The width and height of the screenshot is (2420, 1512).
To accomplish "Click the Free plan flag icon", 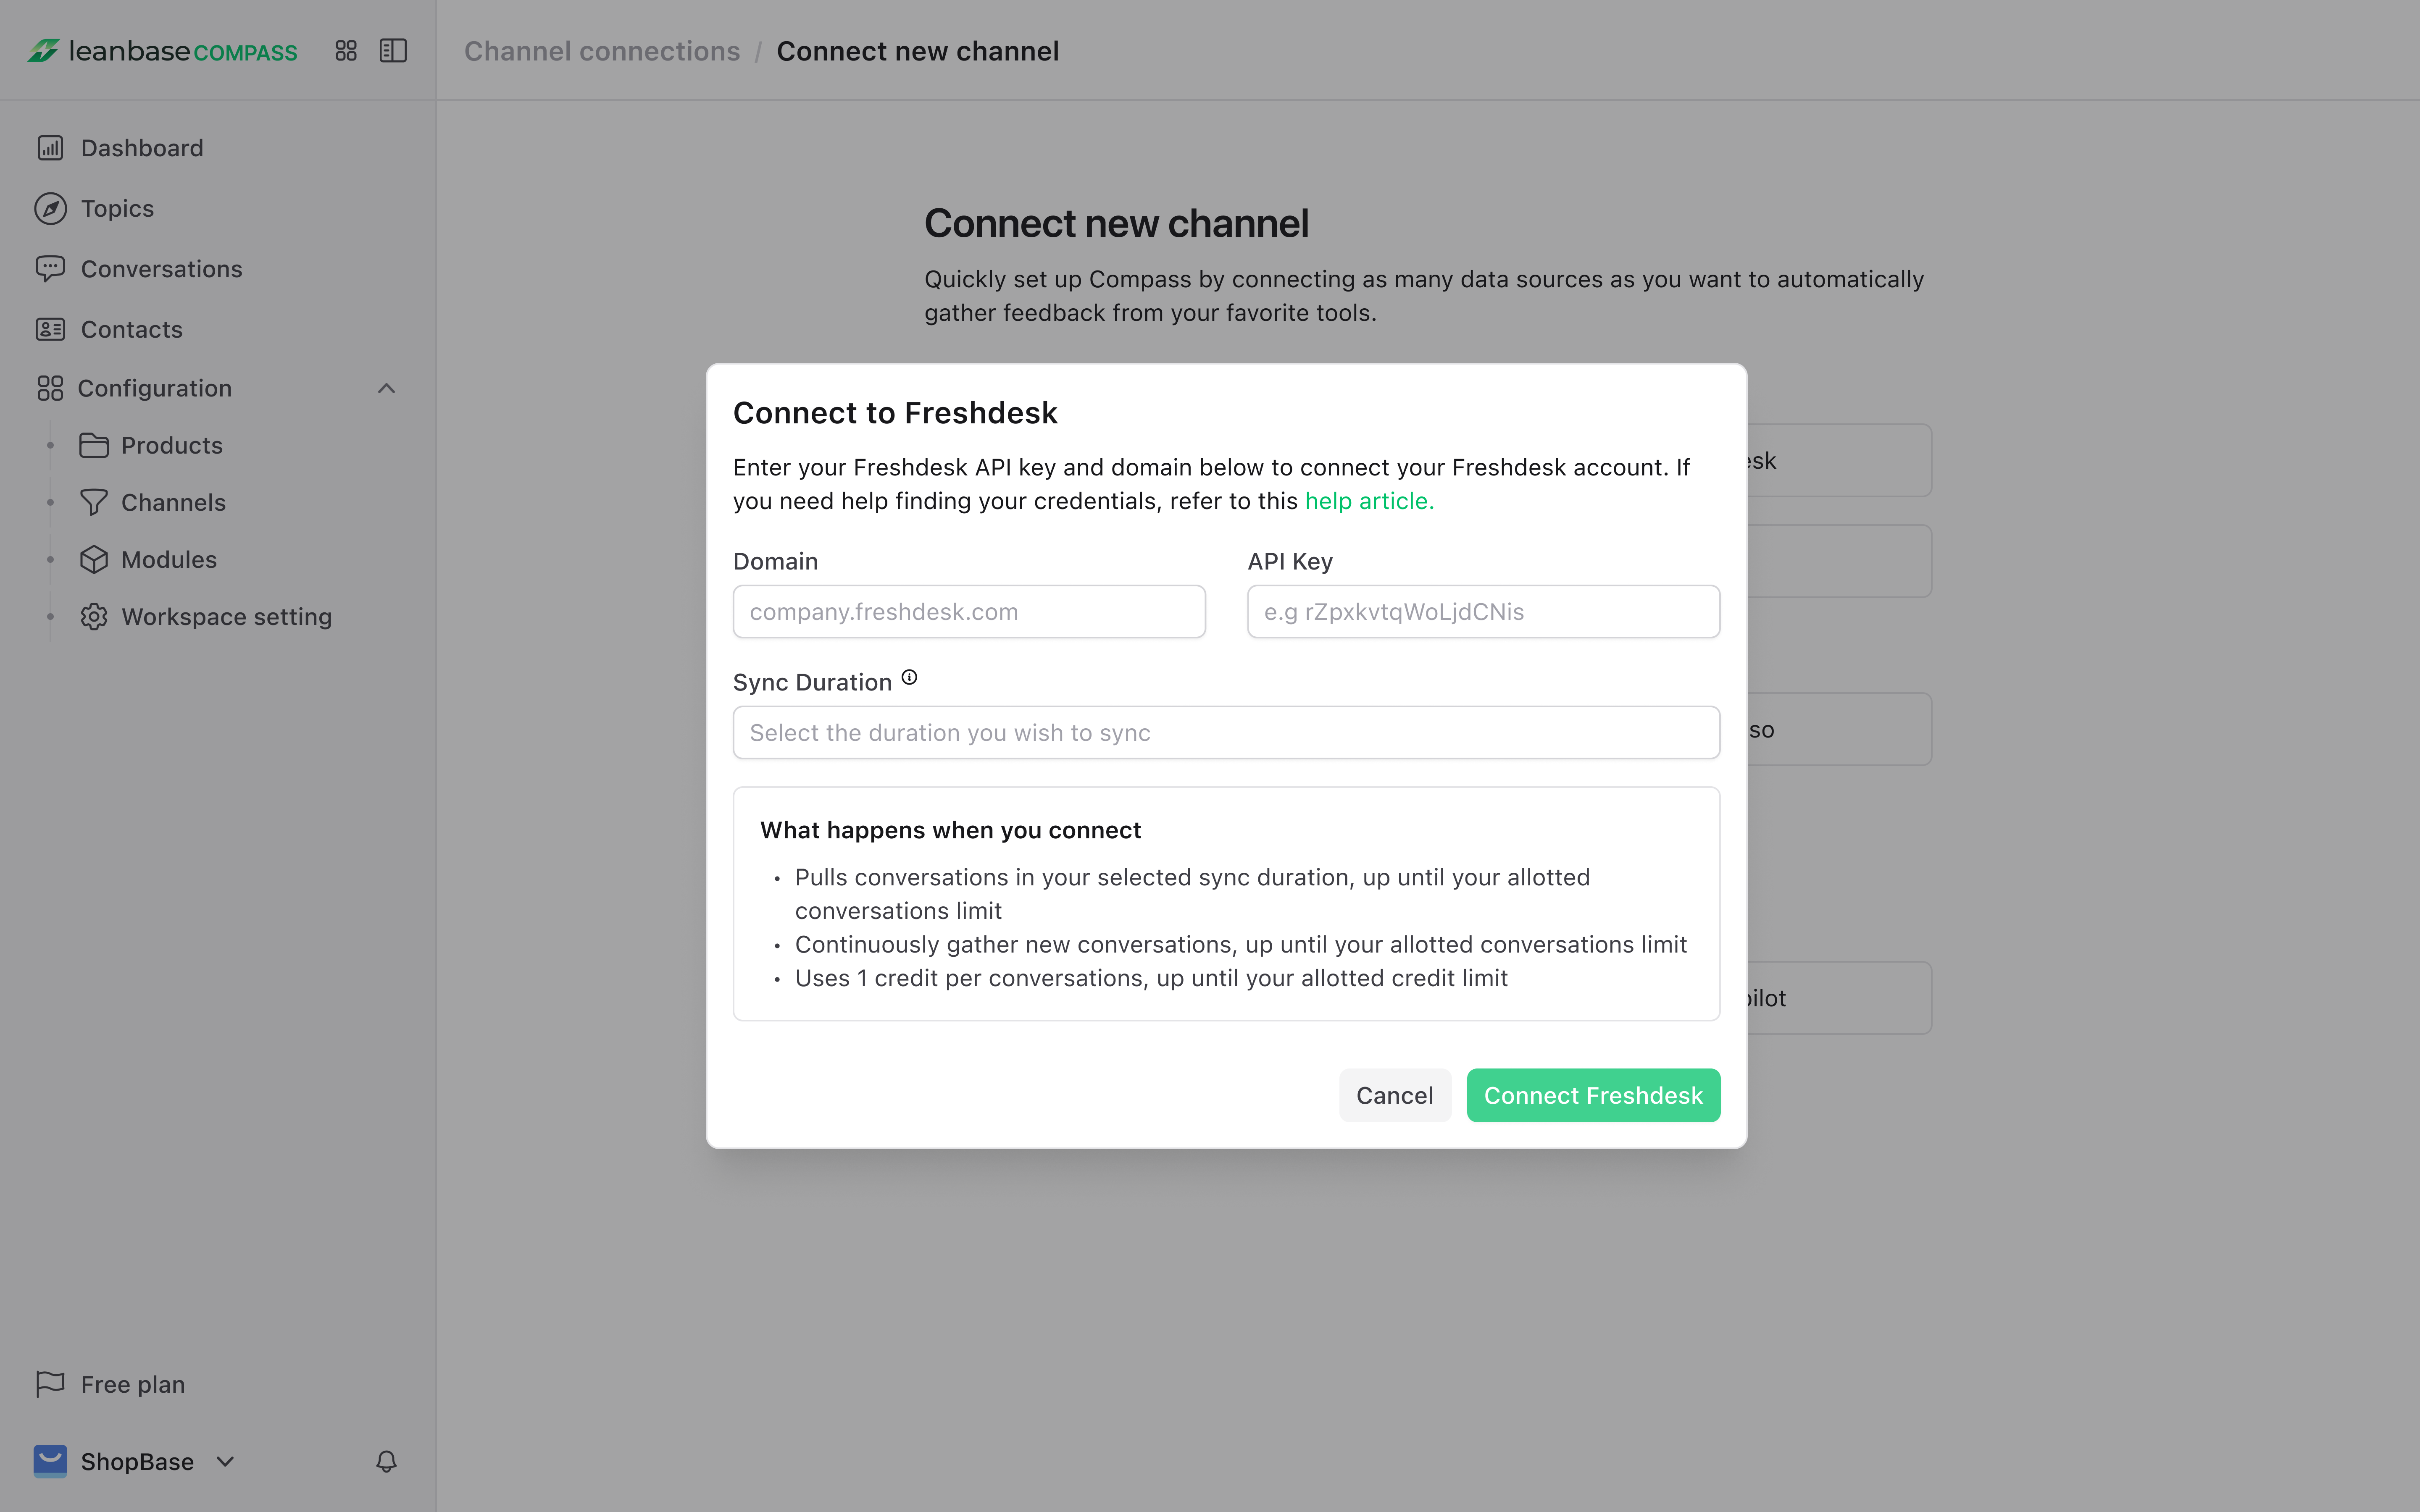I will point(50,1383).
